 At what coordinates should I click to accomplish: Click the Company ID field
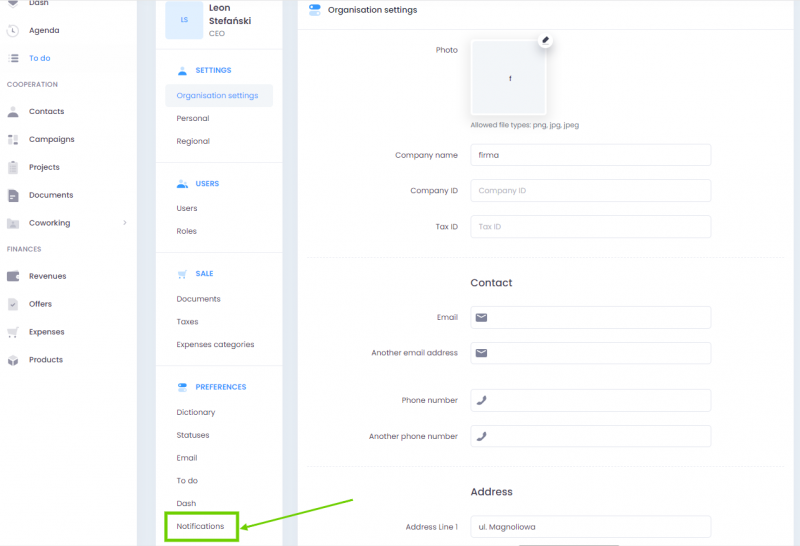pyautogui.click(x=590, y=191)
